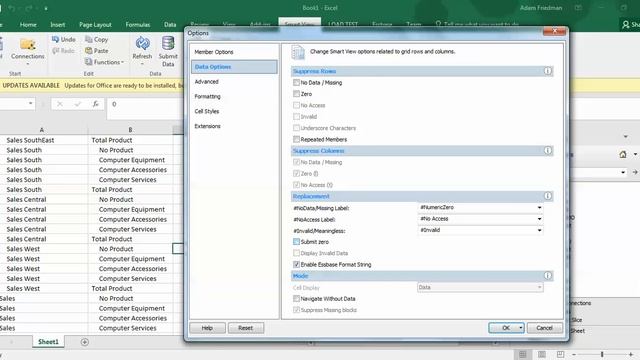Screen dimensions: 640x360
Task: Click the Paste icon in Edit group
Action: pos(89,51)
